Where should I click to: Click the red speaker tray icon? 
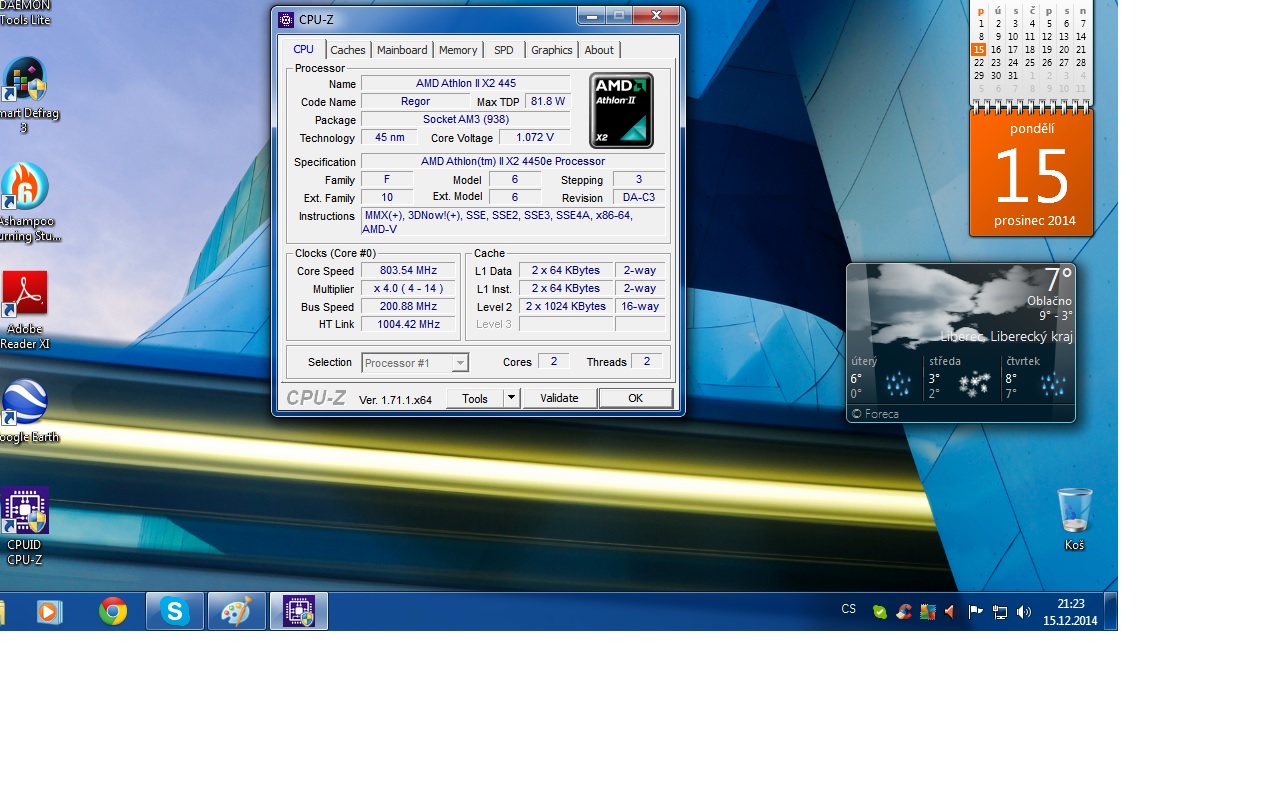point(951,612)
